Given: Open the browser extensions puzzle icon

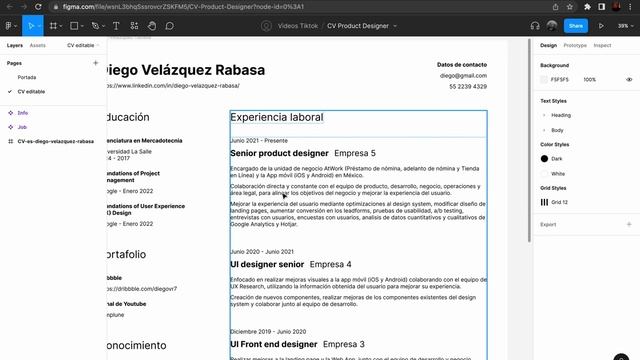Looking at the screenshot, I should pyautogui.click(x=587, y=7).
